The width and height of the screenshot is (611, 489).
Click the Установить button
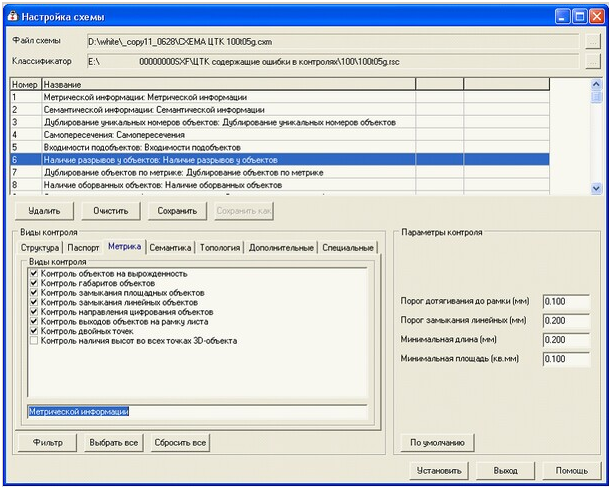click(x=438, y=470)
